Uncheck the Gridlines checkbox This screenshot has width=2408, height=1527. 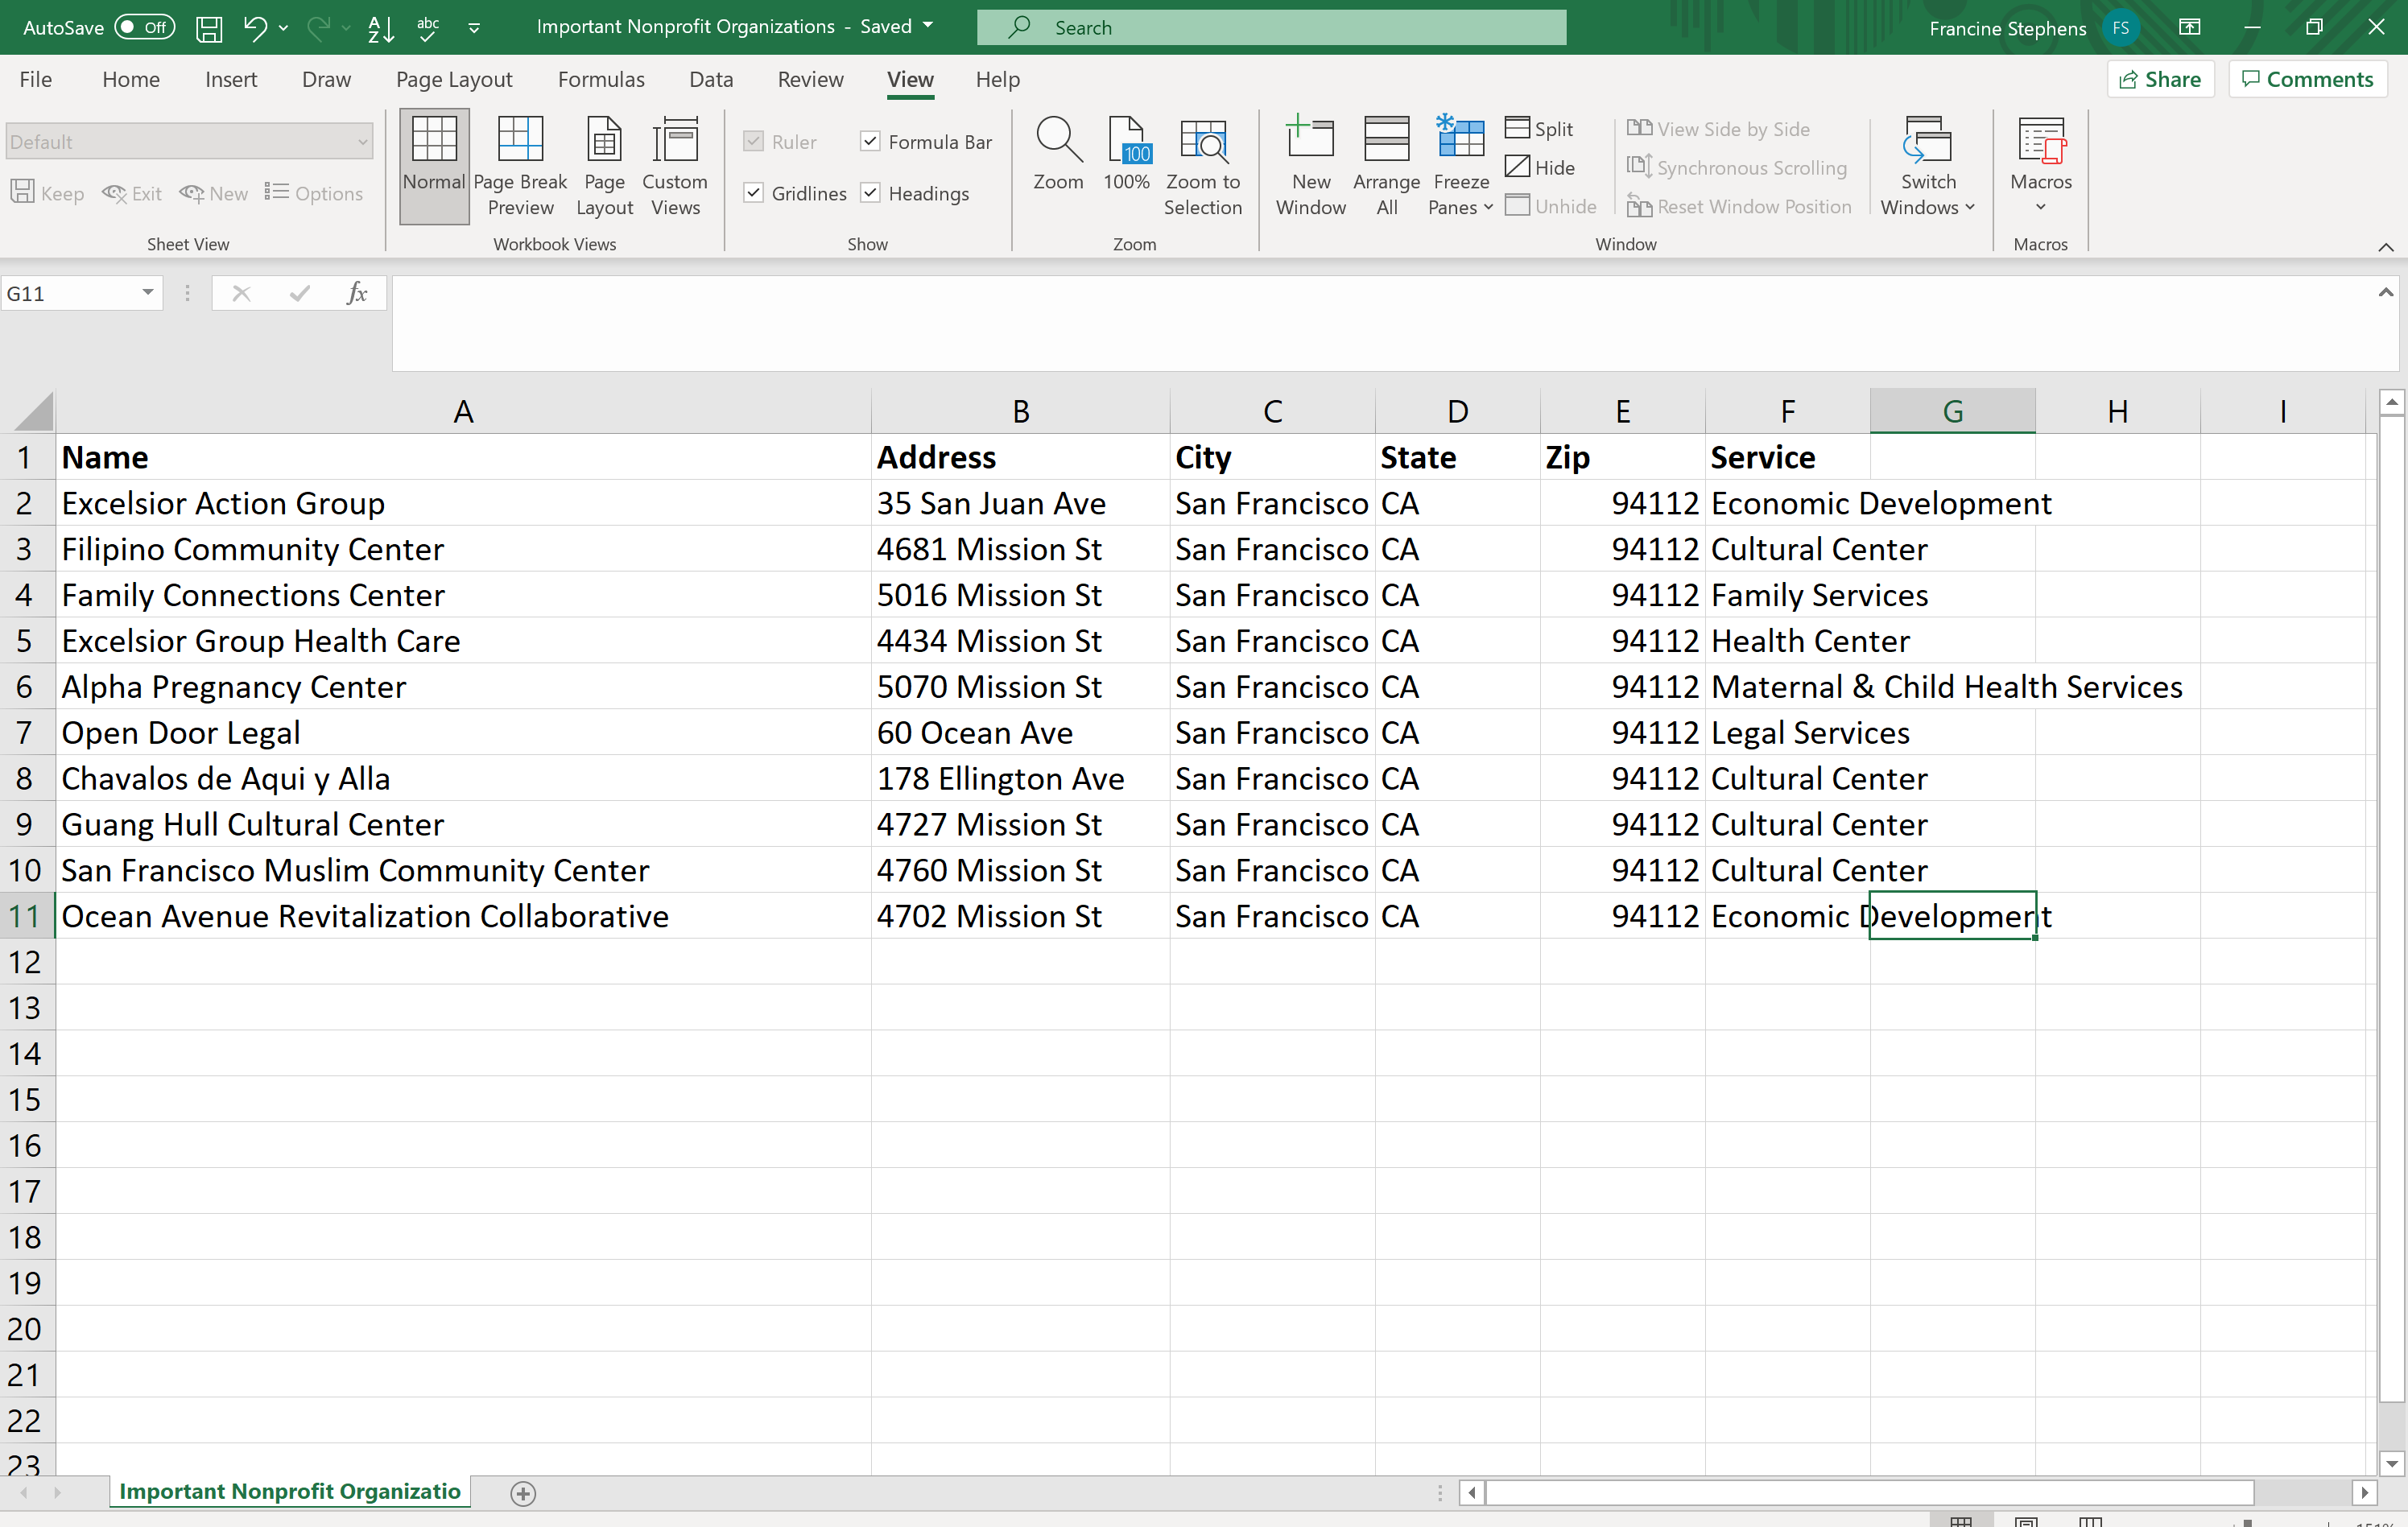(x=754, y=192)
